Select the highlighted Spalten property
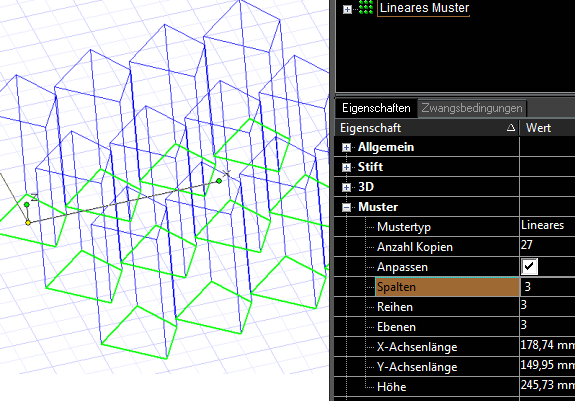Image resolution: width=575 pixels, height=402 pixels. (x=447, y=287)
